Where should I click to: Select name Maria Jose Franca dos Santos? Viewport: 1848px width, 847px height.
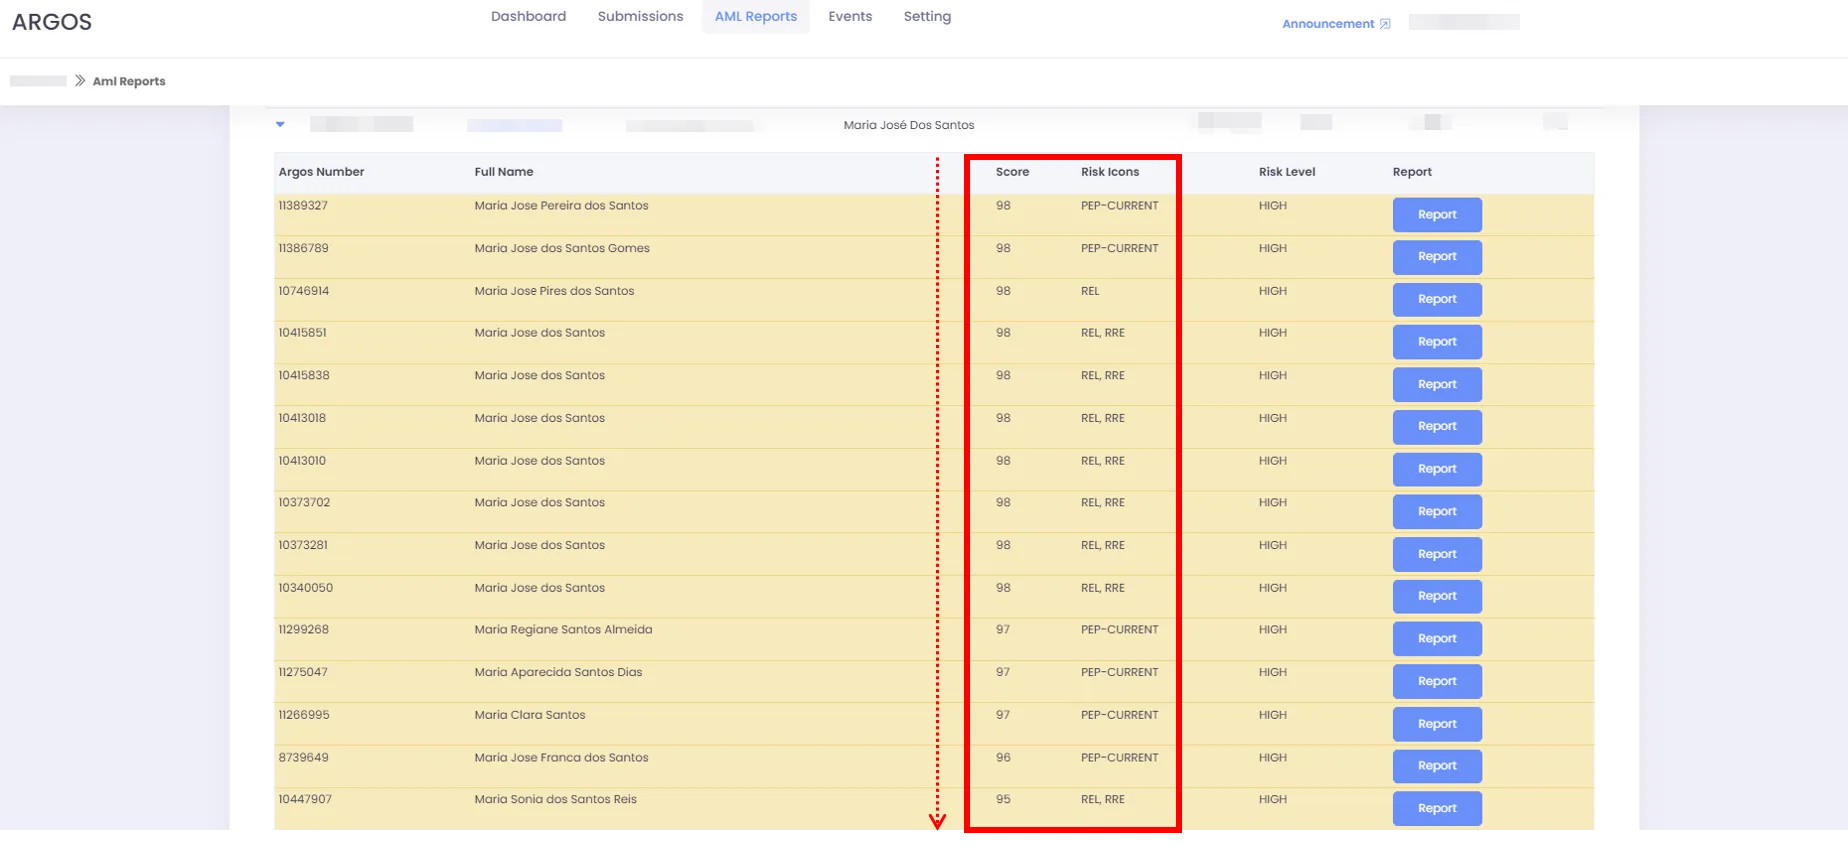[561, 758]
